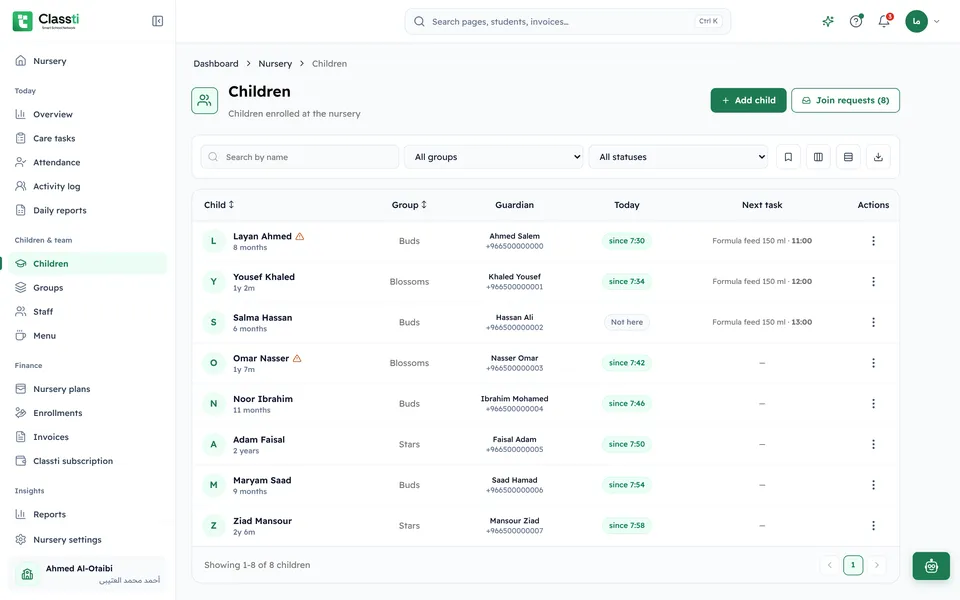Open the chatbot robot button
Screen dimensions: 960x600
[931, 566]
